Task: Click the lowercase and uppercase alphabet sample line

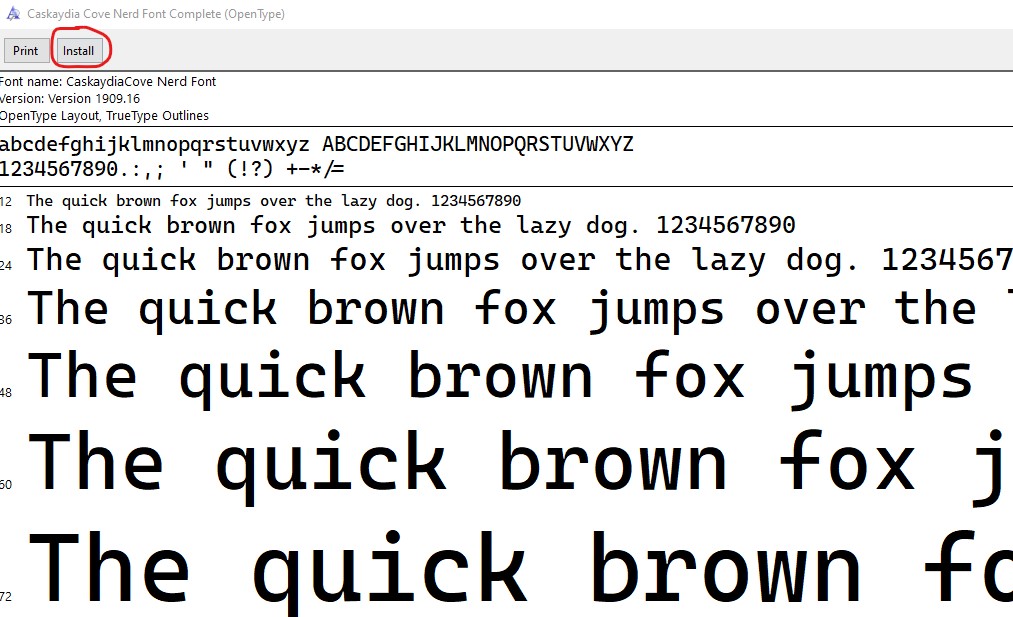Action: (x=317, y=143)
